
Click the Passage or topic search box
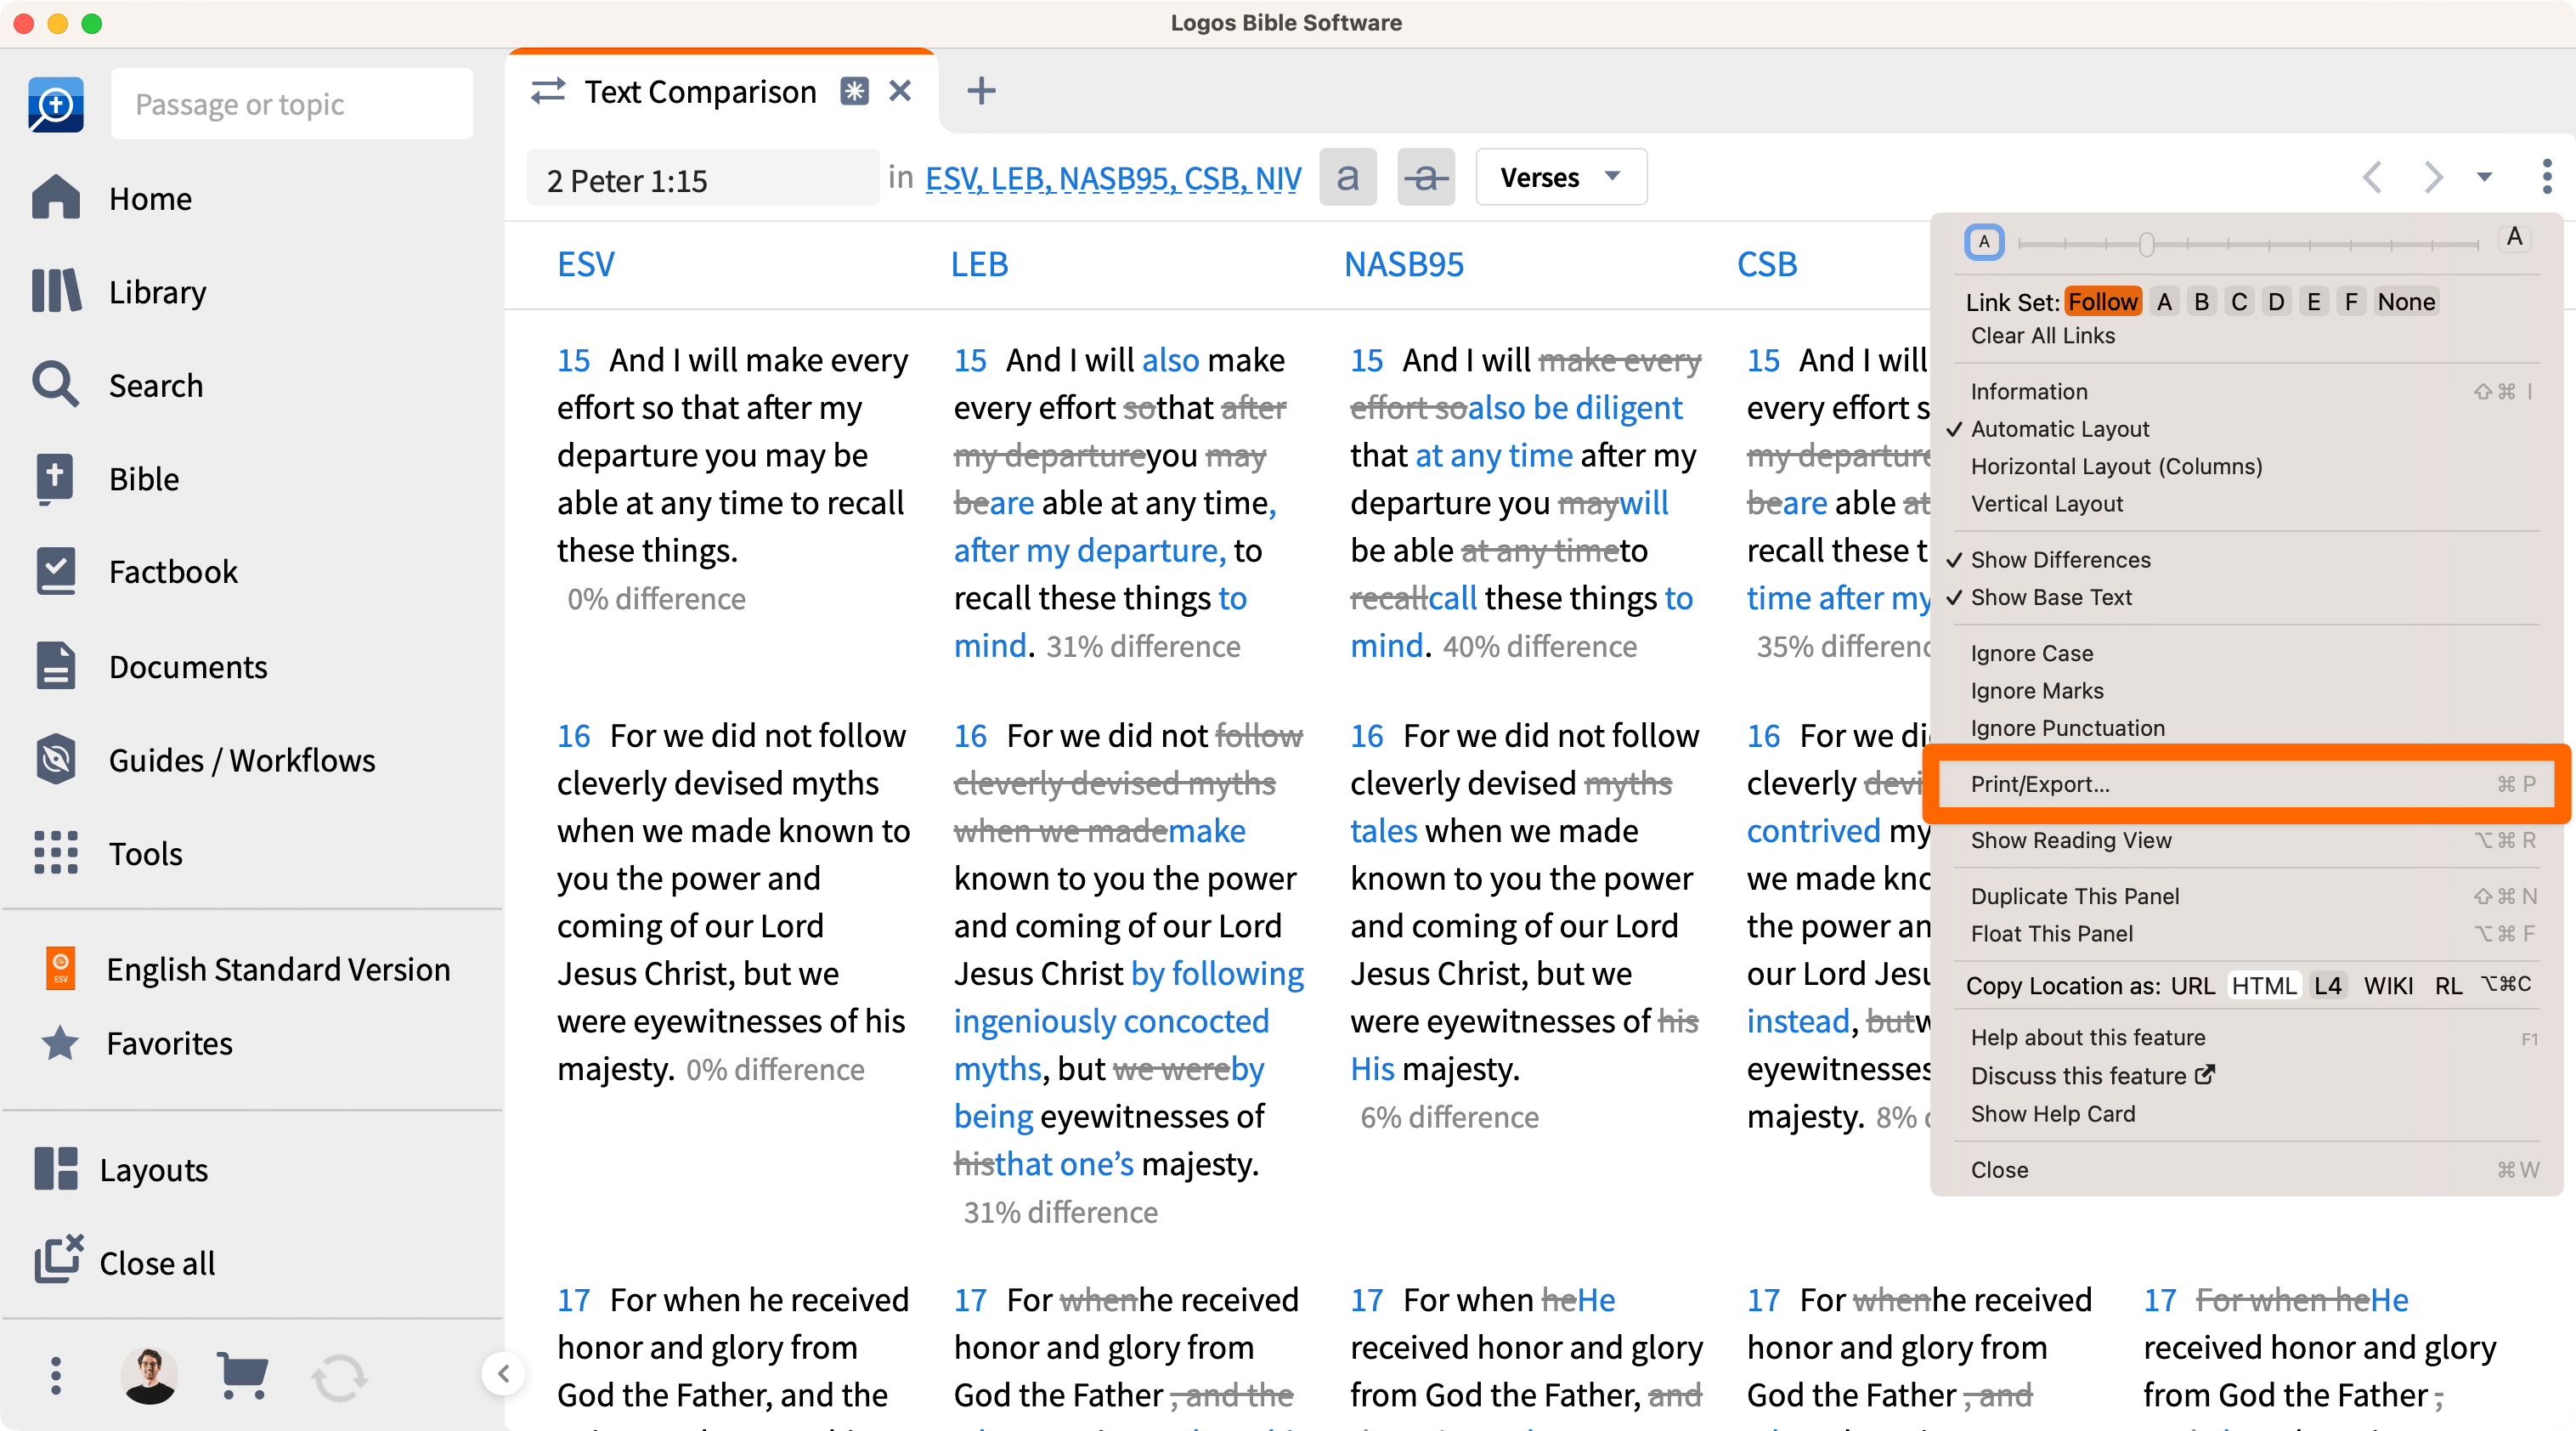[291, 104]
